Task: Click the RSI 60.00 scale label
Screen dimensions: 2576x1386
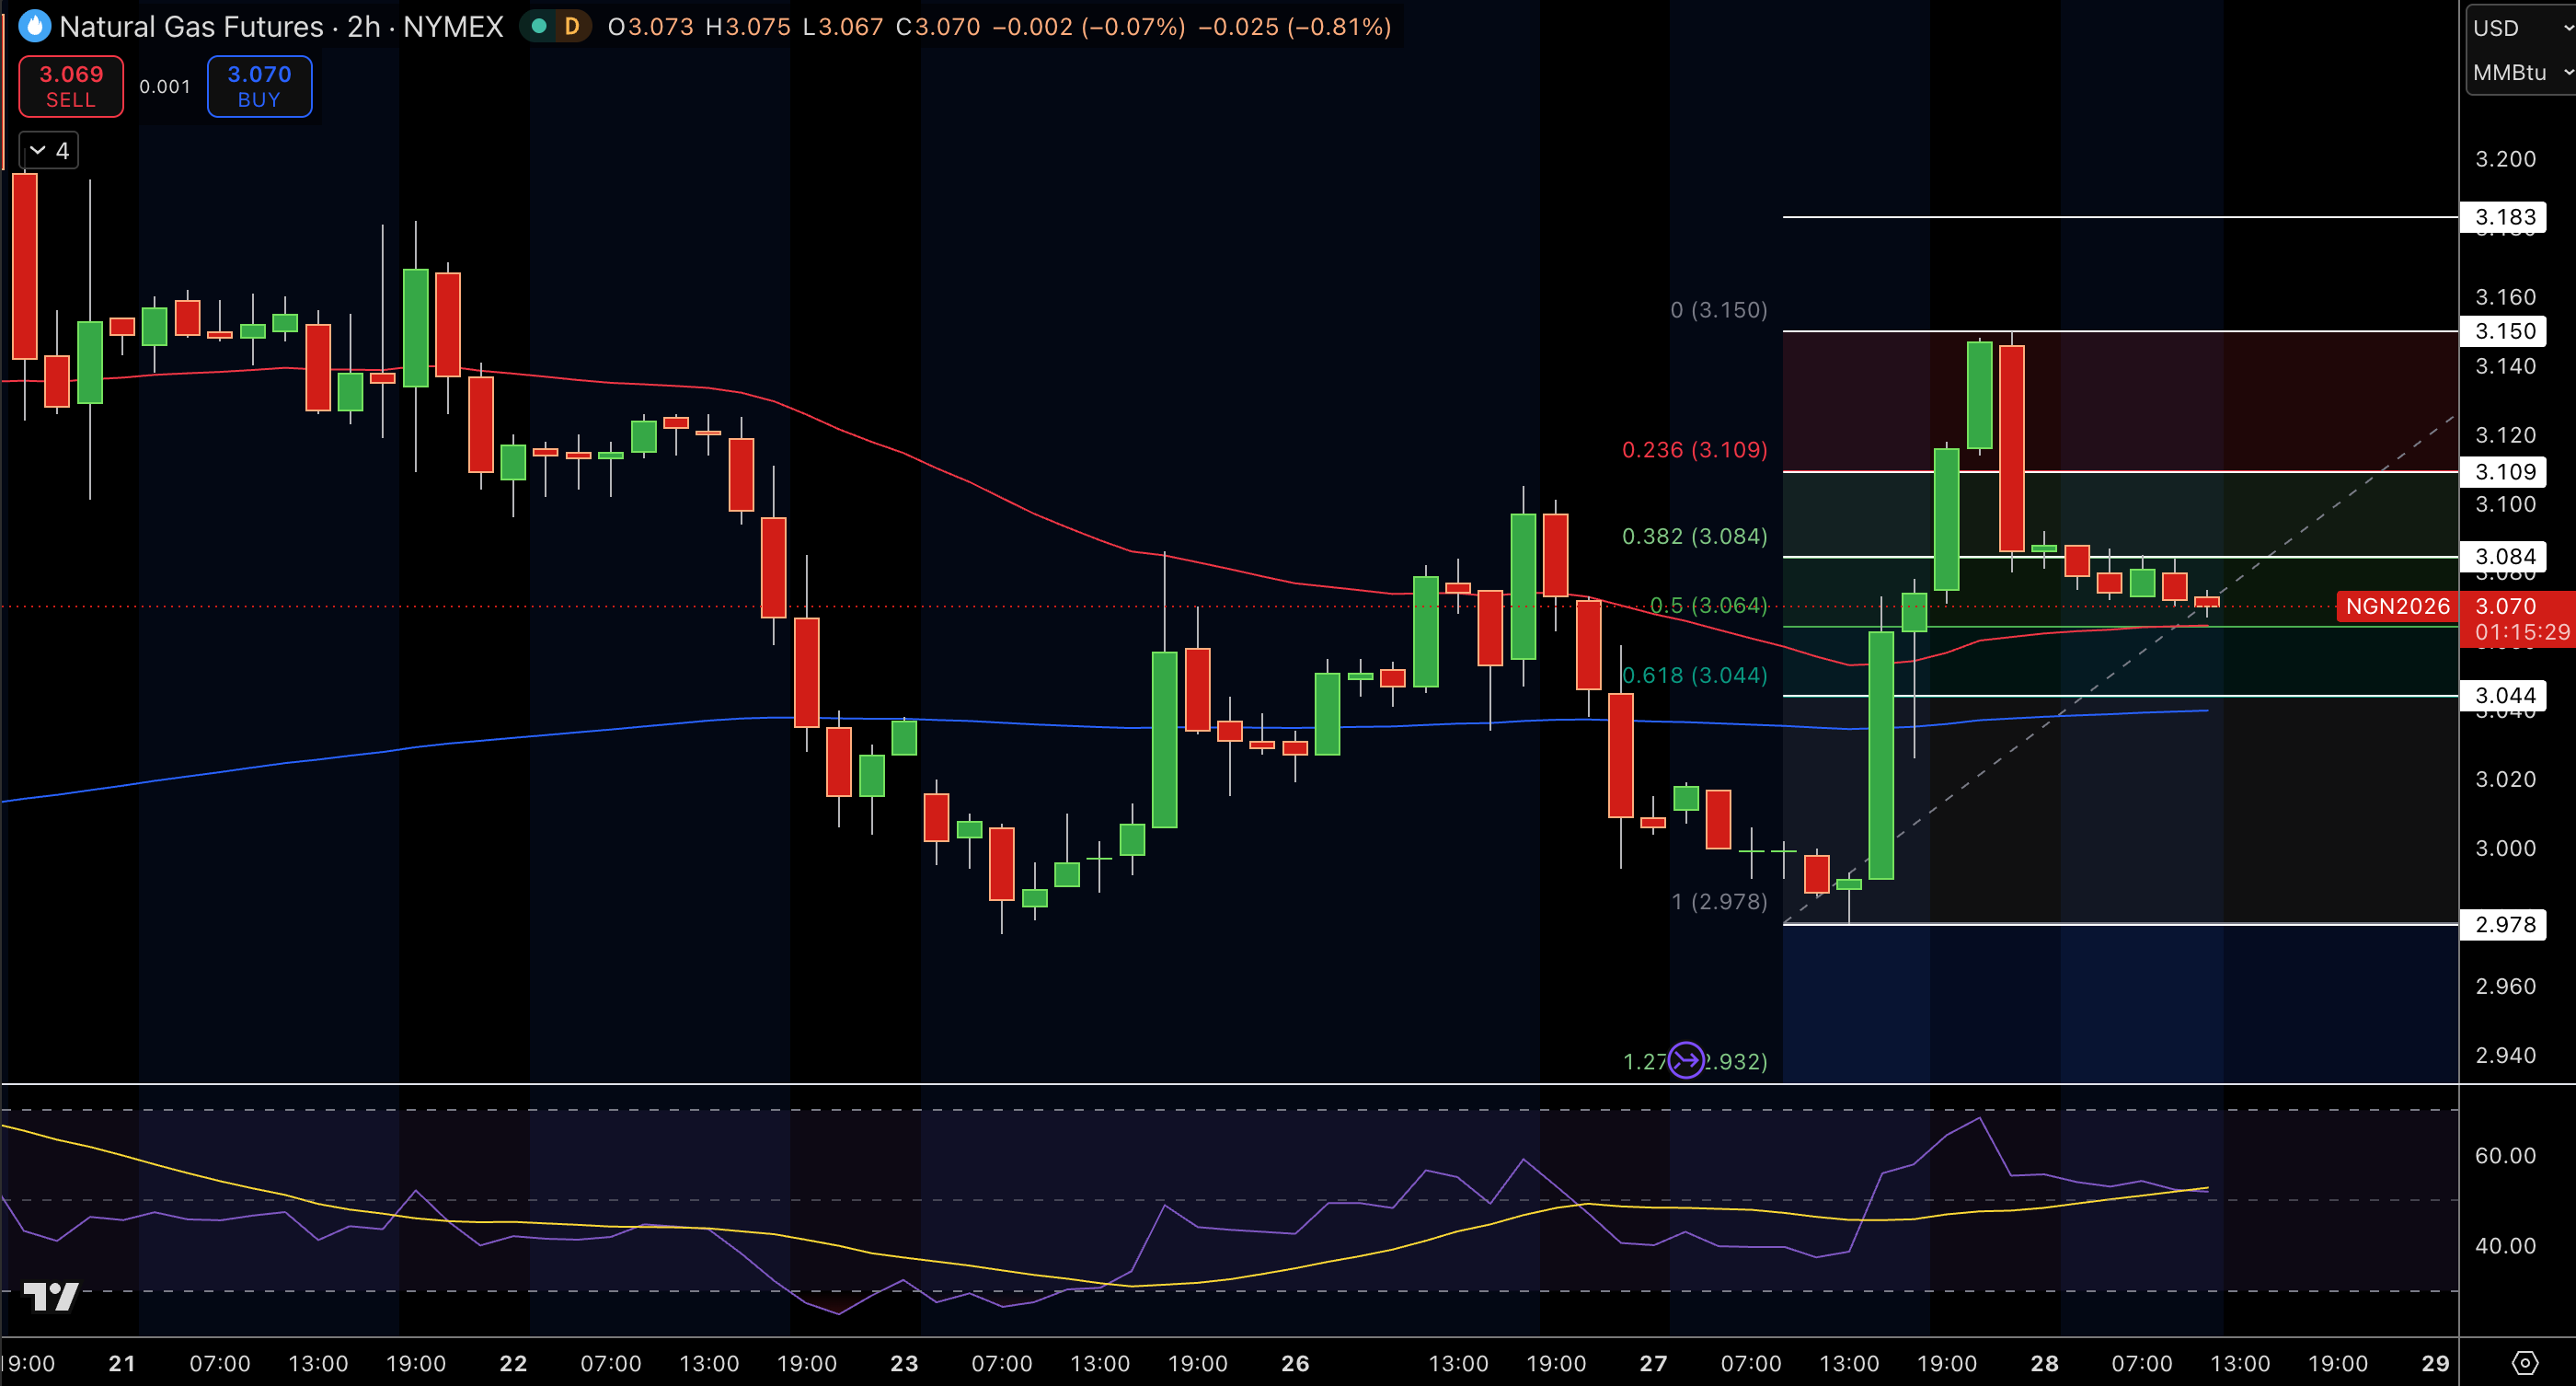Action: point(2504,1155)
